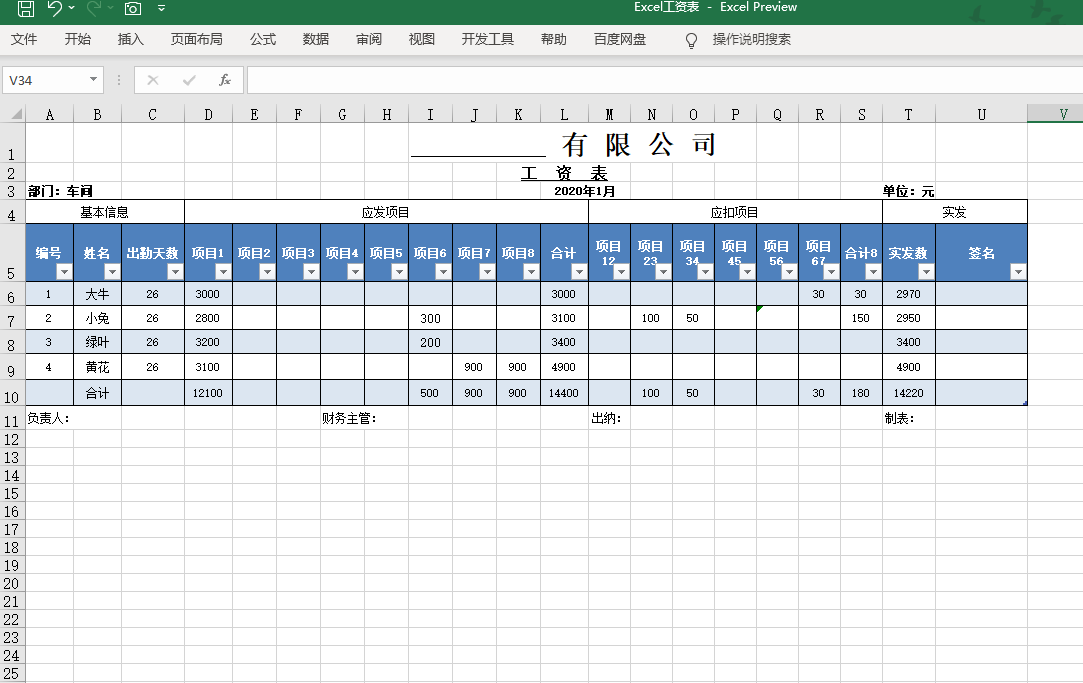Click the name cell 小兔
The width and height of the screenshot is (1083, 683).
pyautogui.click(x=97, y=318)
